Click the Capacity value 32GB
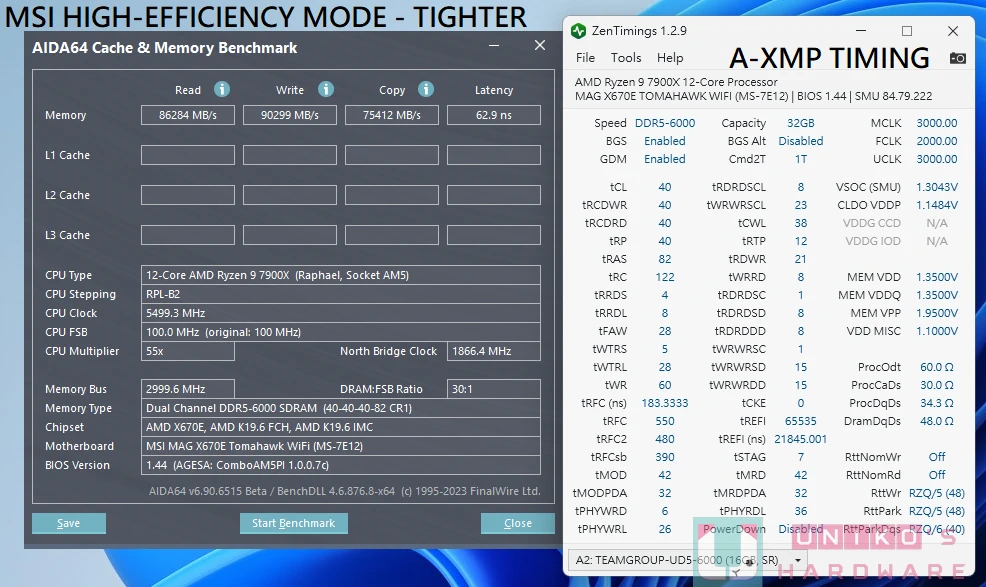Image resolution: width=986 pixels, height=587 pixels. [x=800, y=123]
